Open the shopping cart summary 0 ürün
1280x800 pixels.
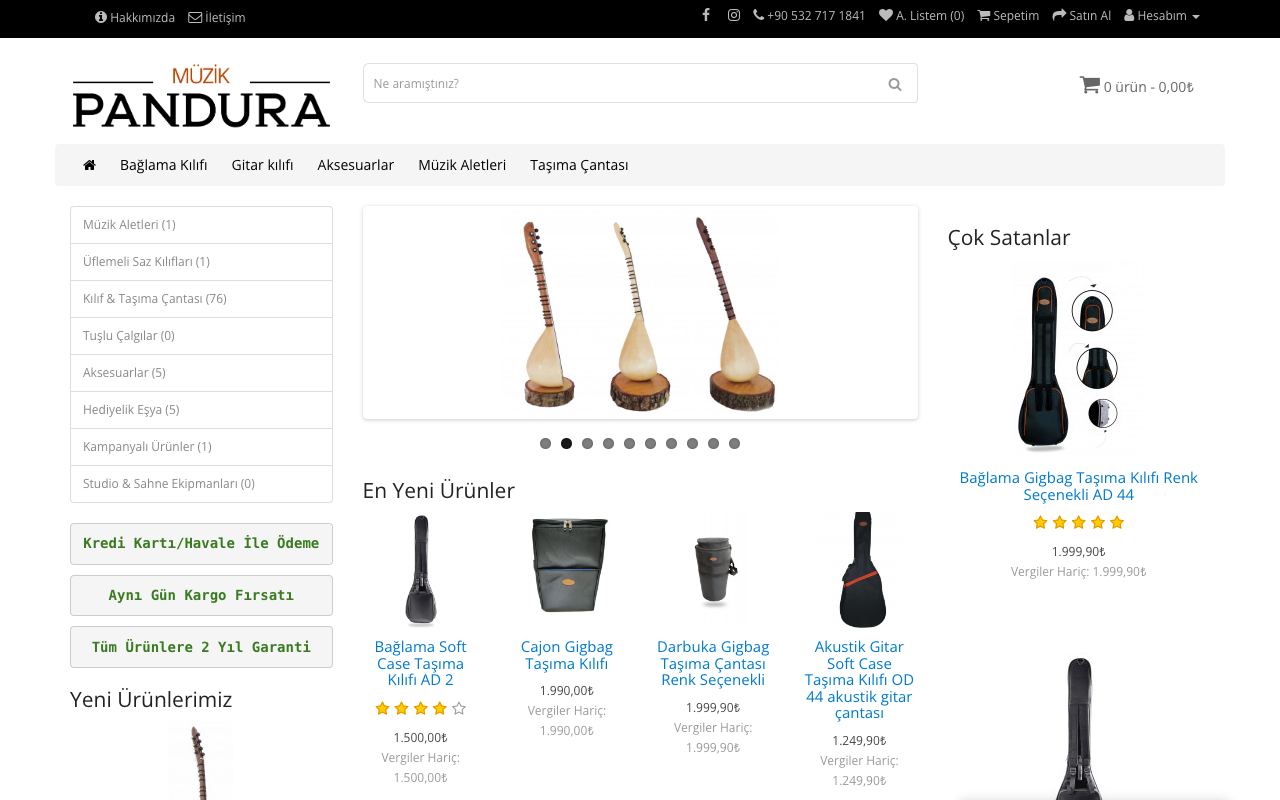coord(1136,86)
